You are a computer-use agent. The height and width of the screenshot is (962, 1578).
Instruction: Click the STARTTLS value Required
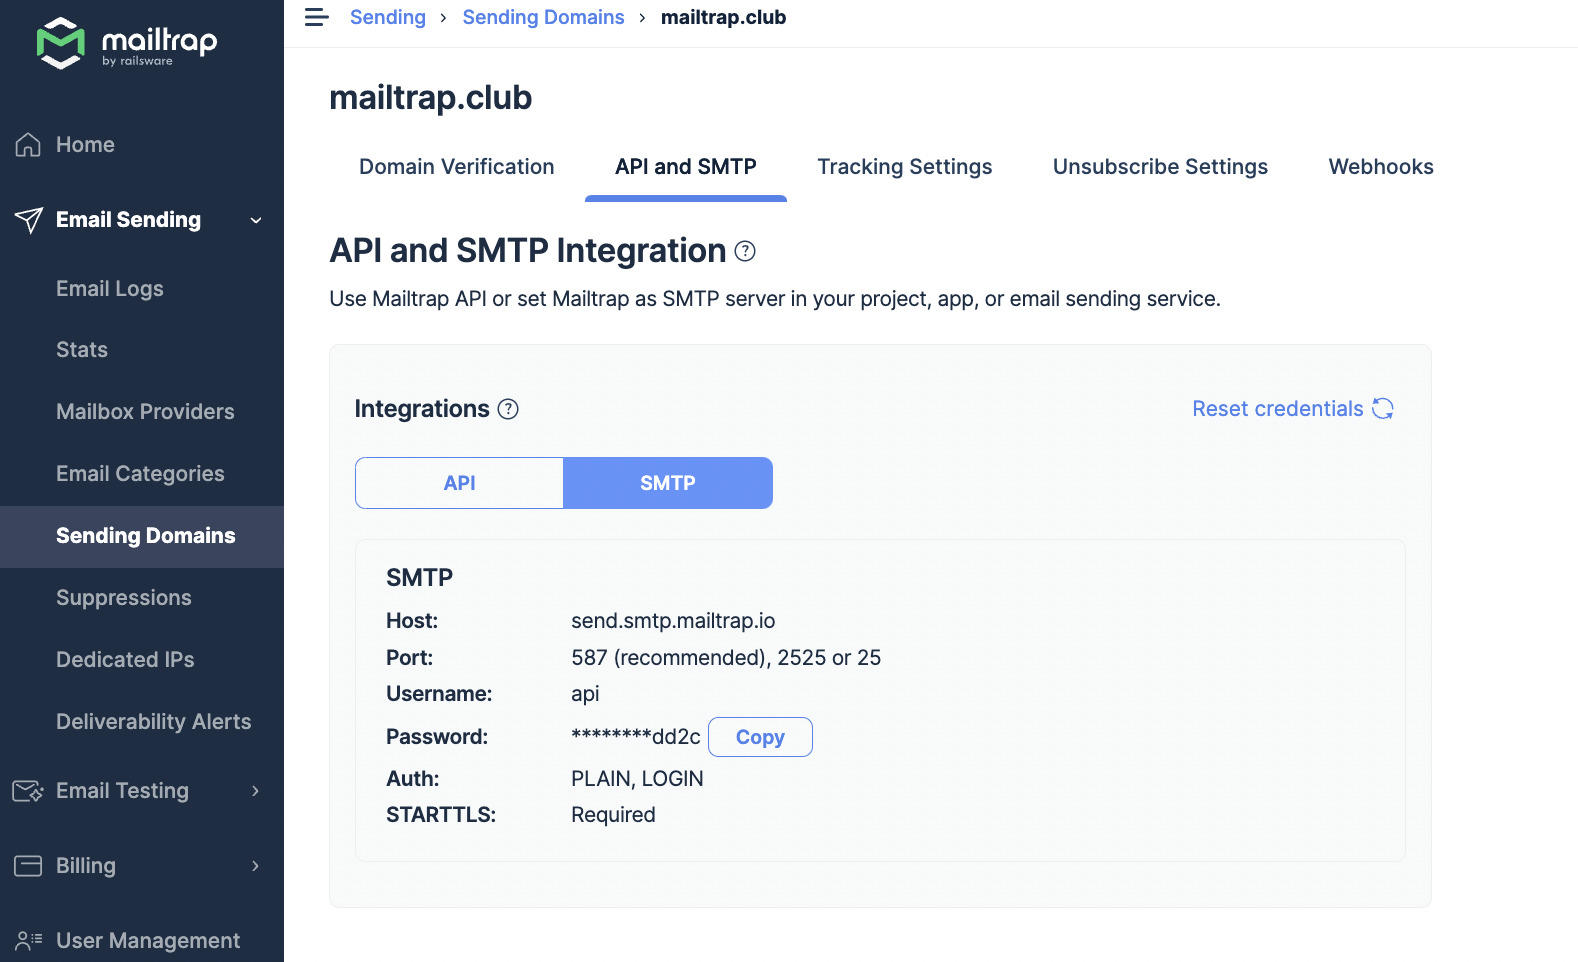point(613,815)
